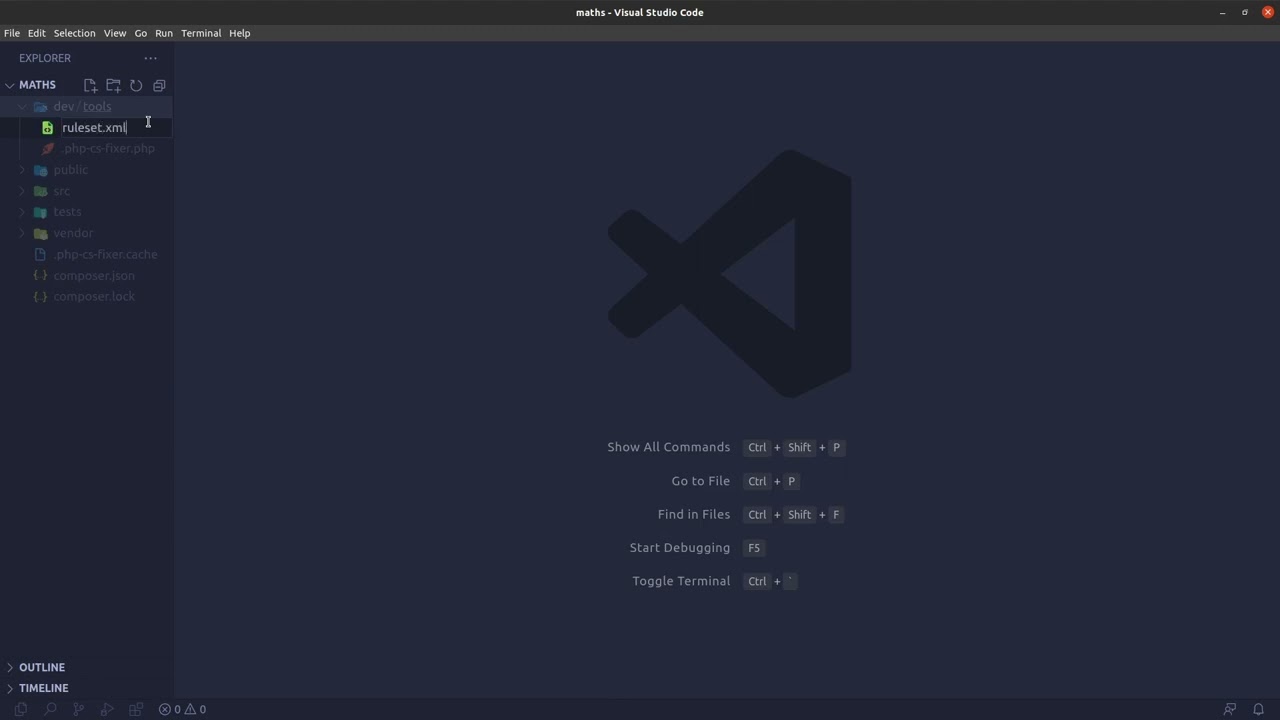1280x720 pixels.
Task: Click the .php-cs-fixer.cache file icon
Action: (40, 255)
